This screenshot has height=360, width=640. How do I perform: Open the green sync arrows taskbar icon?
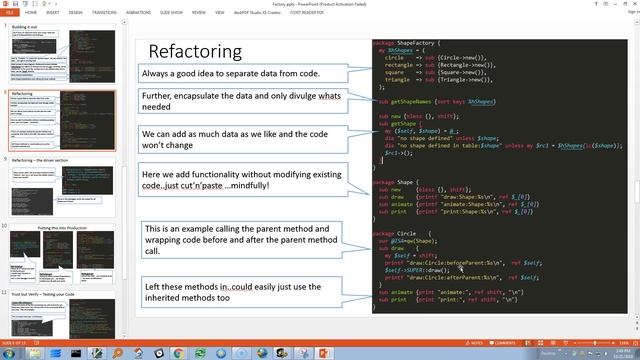tap(200, 353)
